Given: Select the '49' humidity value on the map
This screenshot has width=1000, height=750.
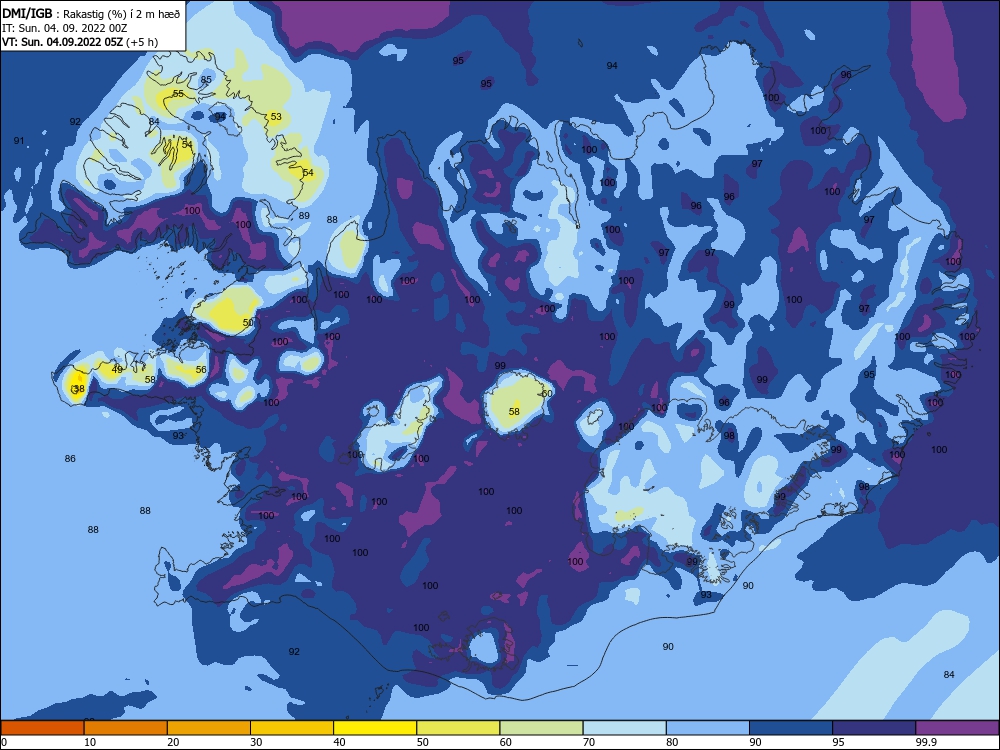Looking at the screenshot, I should 117,369.
